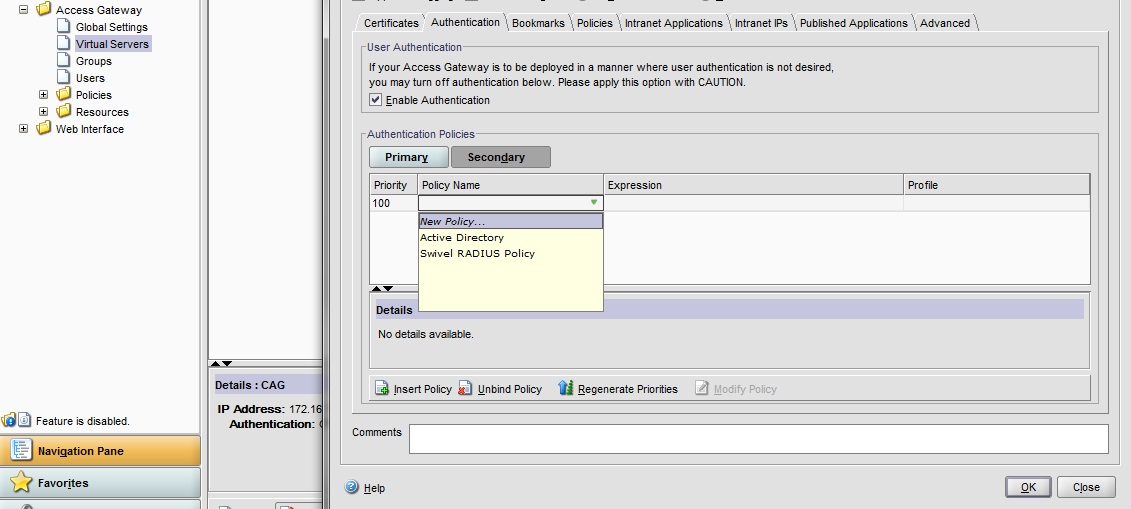The width and height of the screenshot is (1131, 509).
Task: Click the Regenerate Priorities label
Action: [x=628, y=389]
